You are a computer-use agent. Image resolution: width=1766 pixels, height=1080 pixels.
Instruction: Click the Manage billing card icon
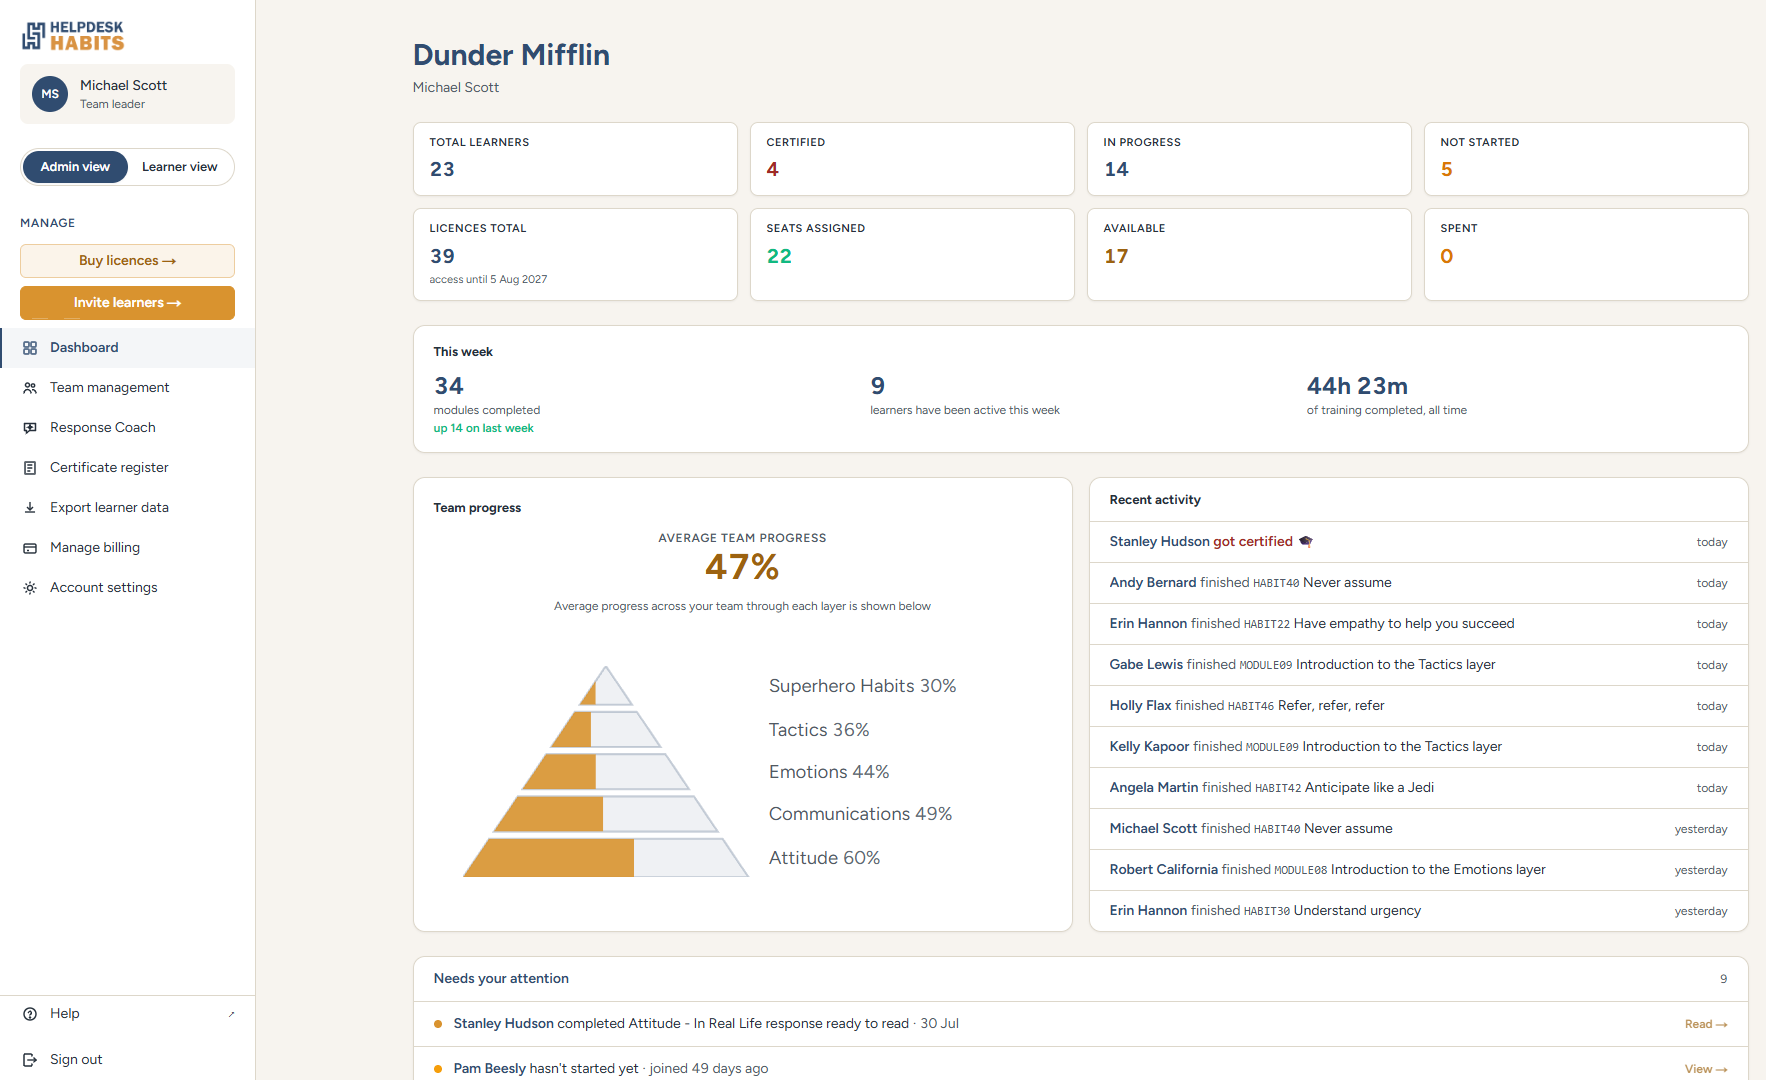click(x=30, y=548)
